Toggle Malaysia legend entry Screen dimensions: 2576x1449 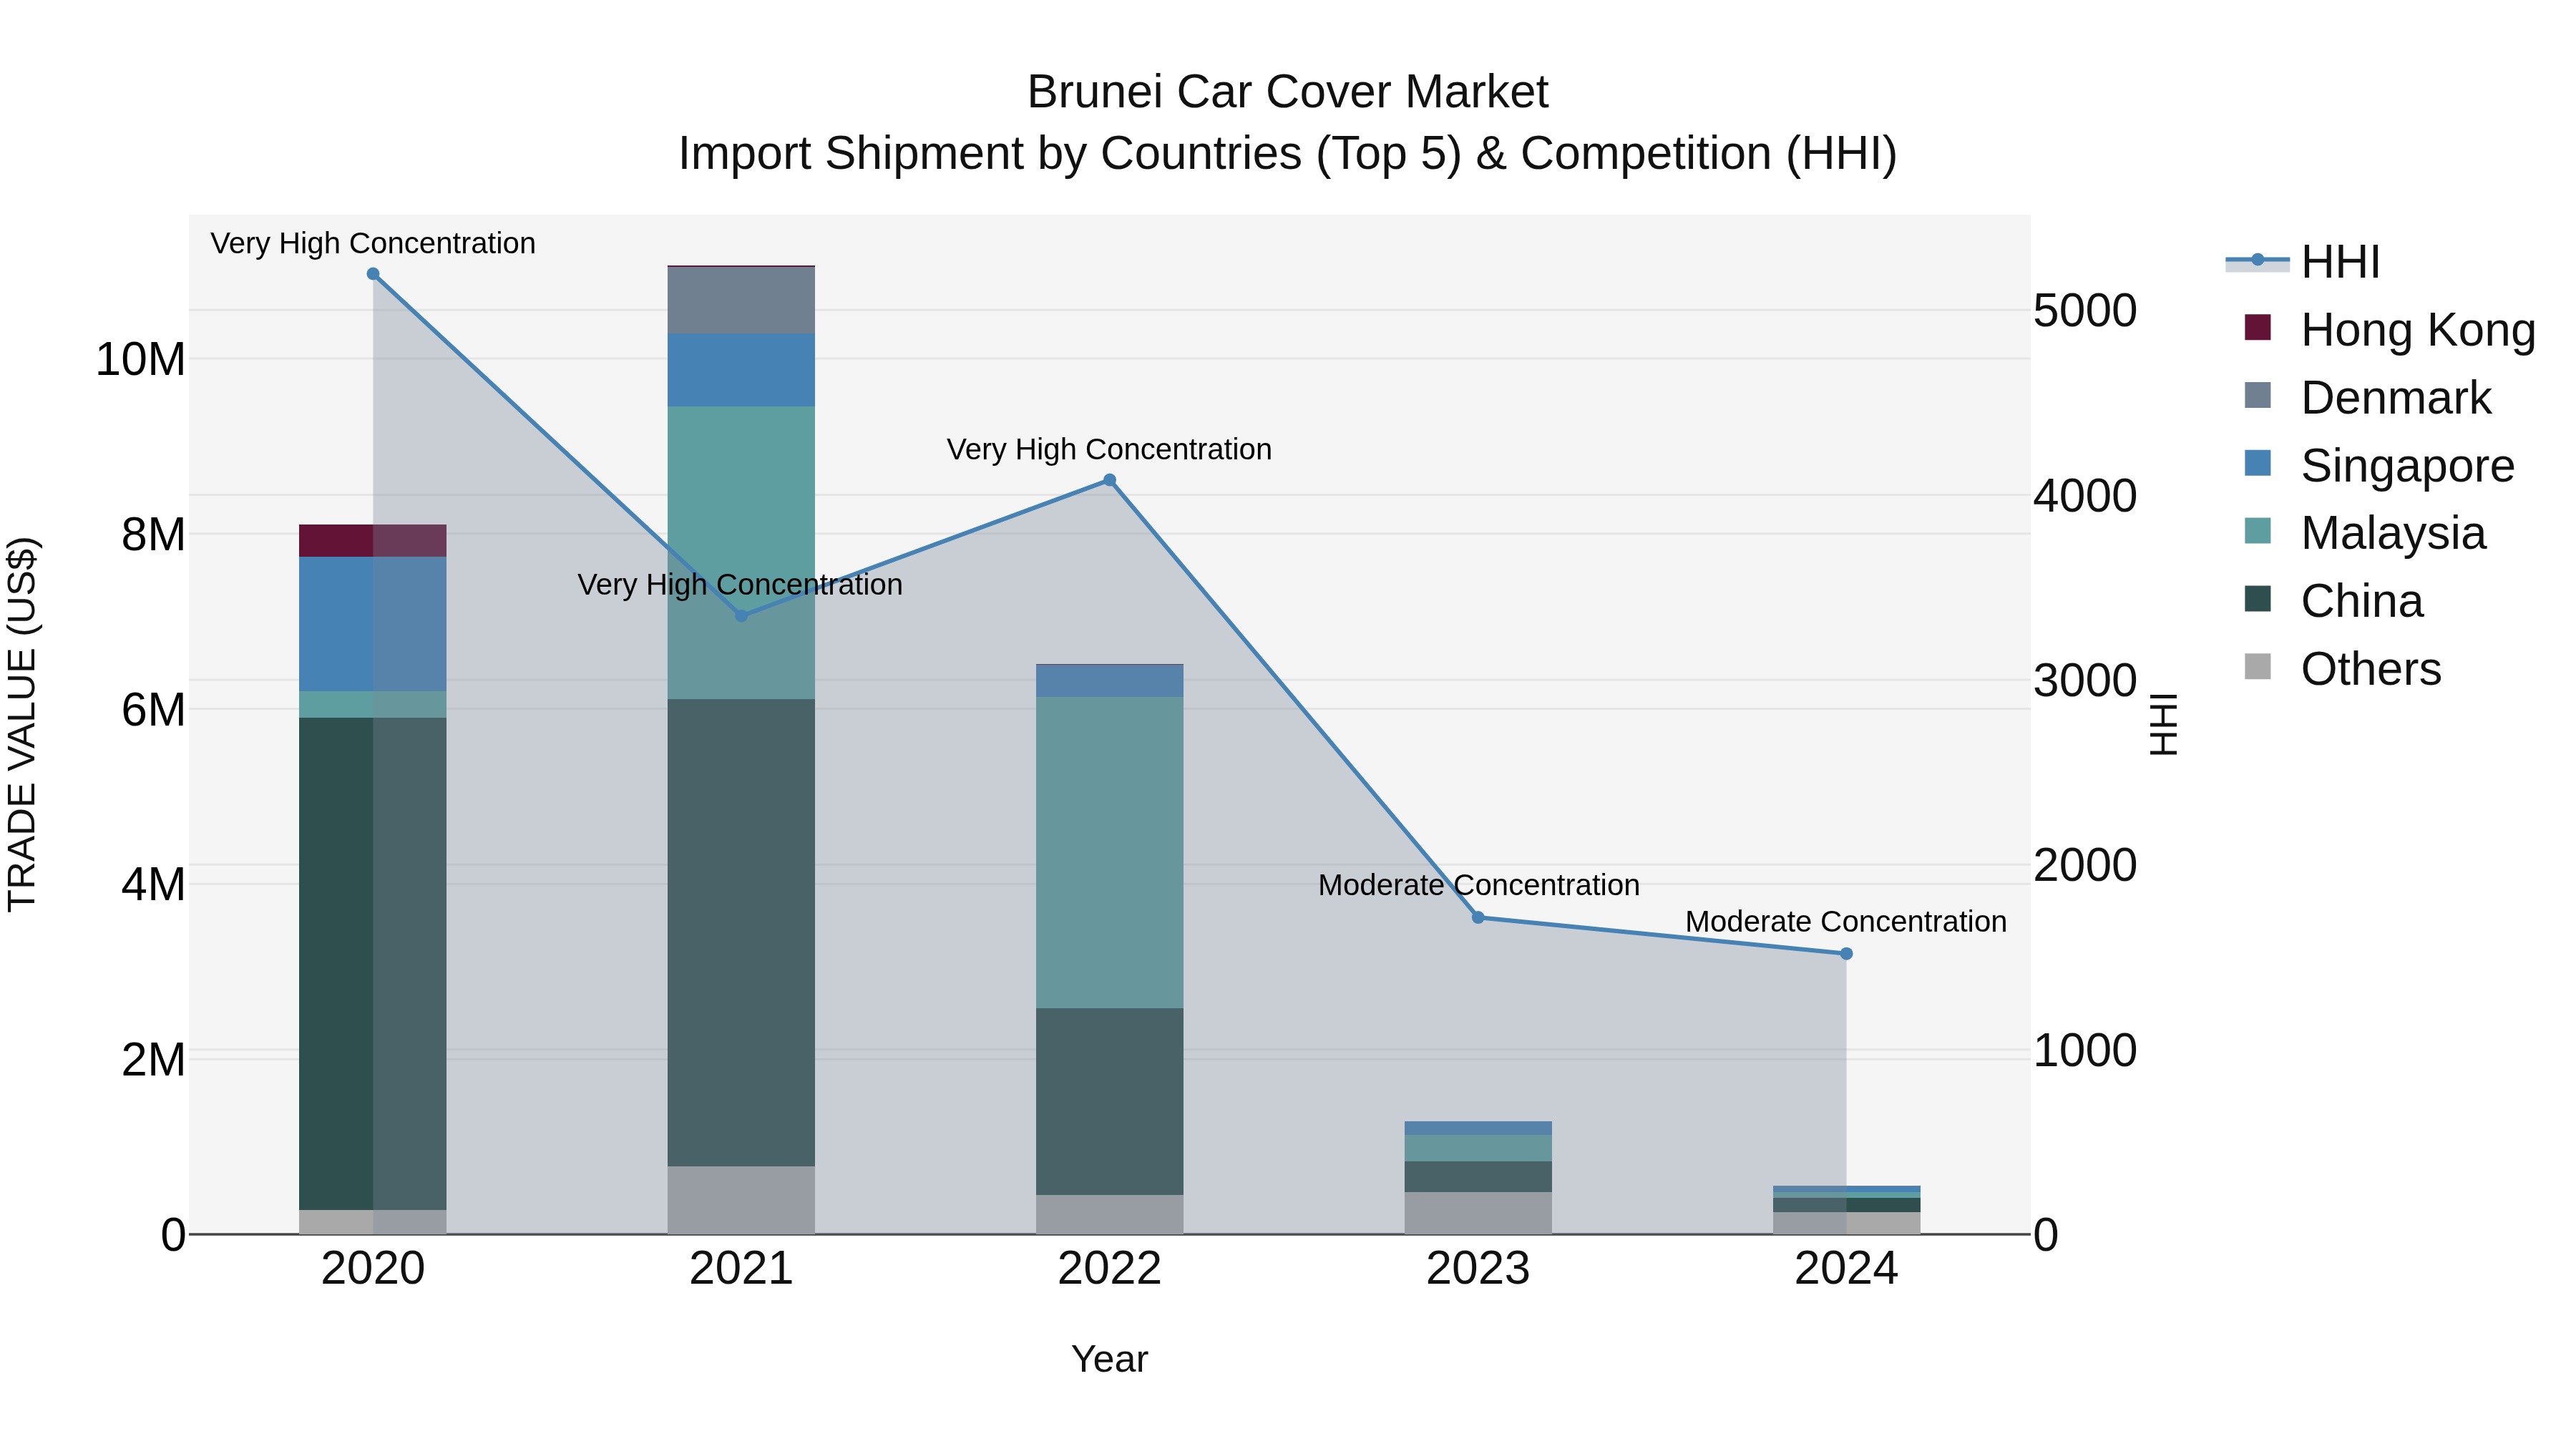tap(2365, 533)
